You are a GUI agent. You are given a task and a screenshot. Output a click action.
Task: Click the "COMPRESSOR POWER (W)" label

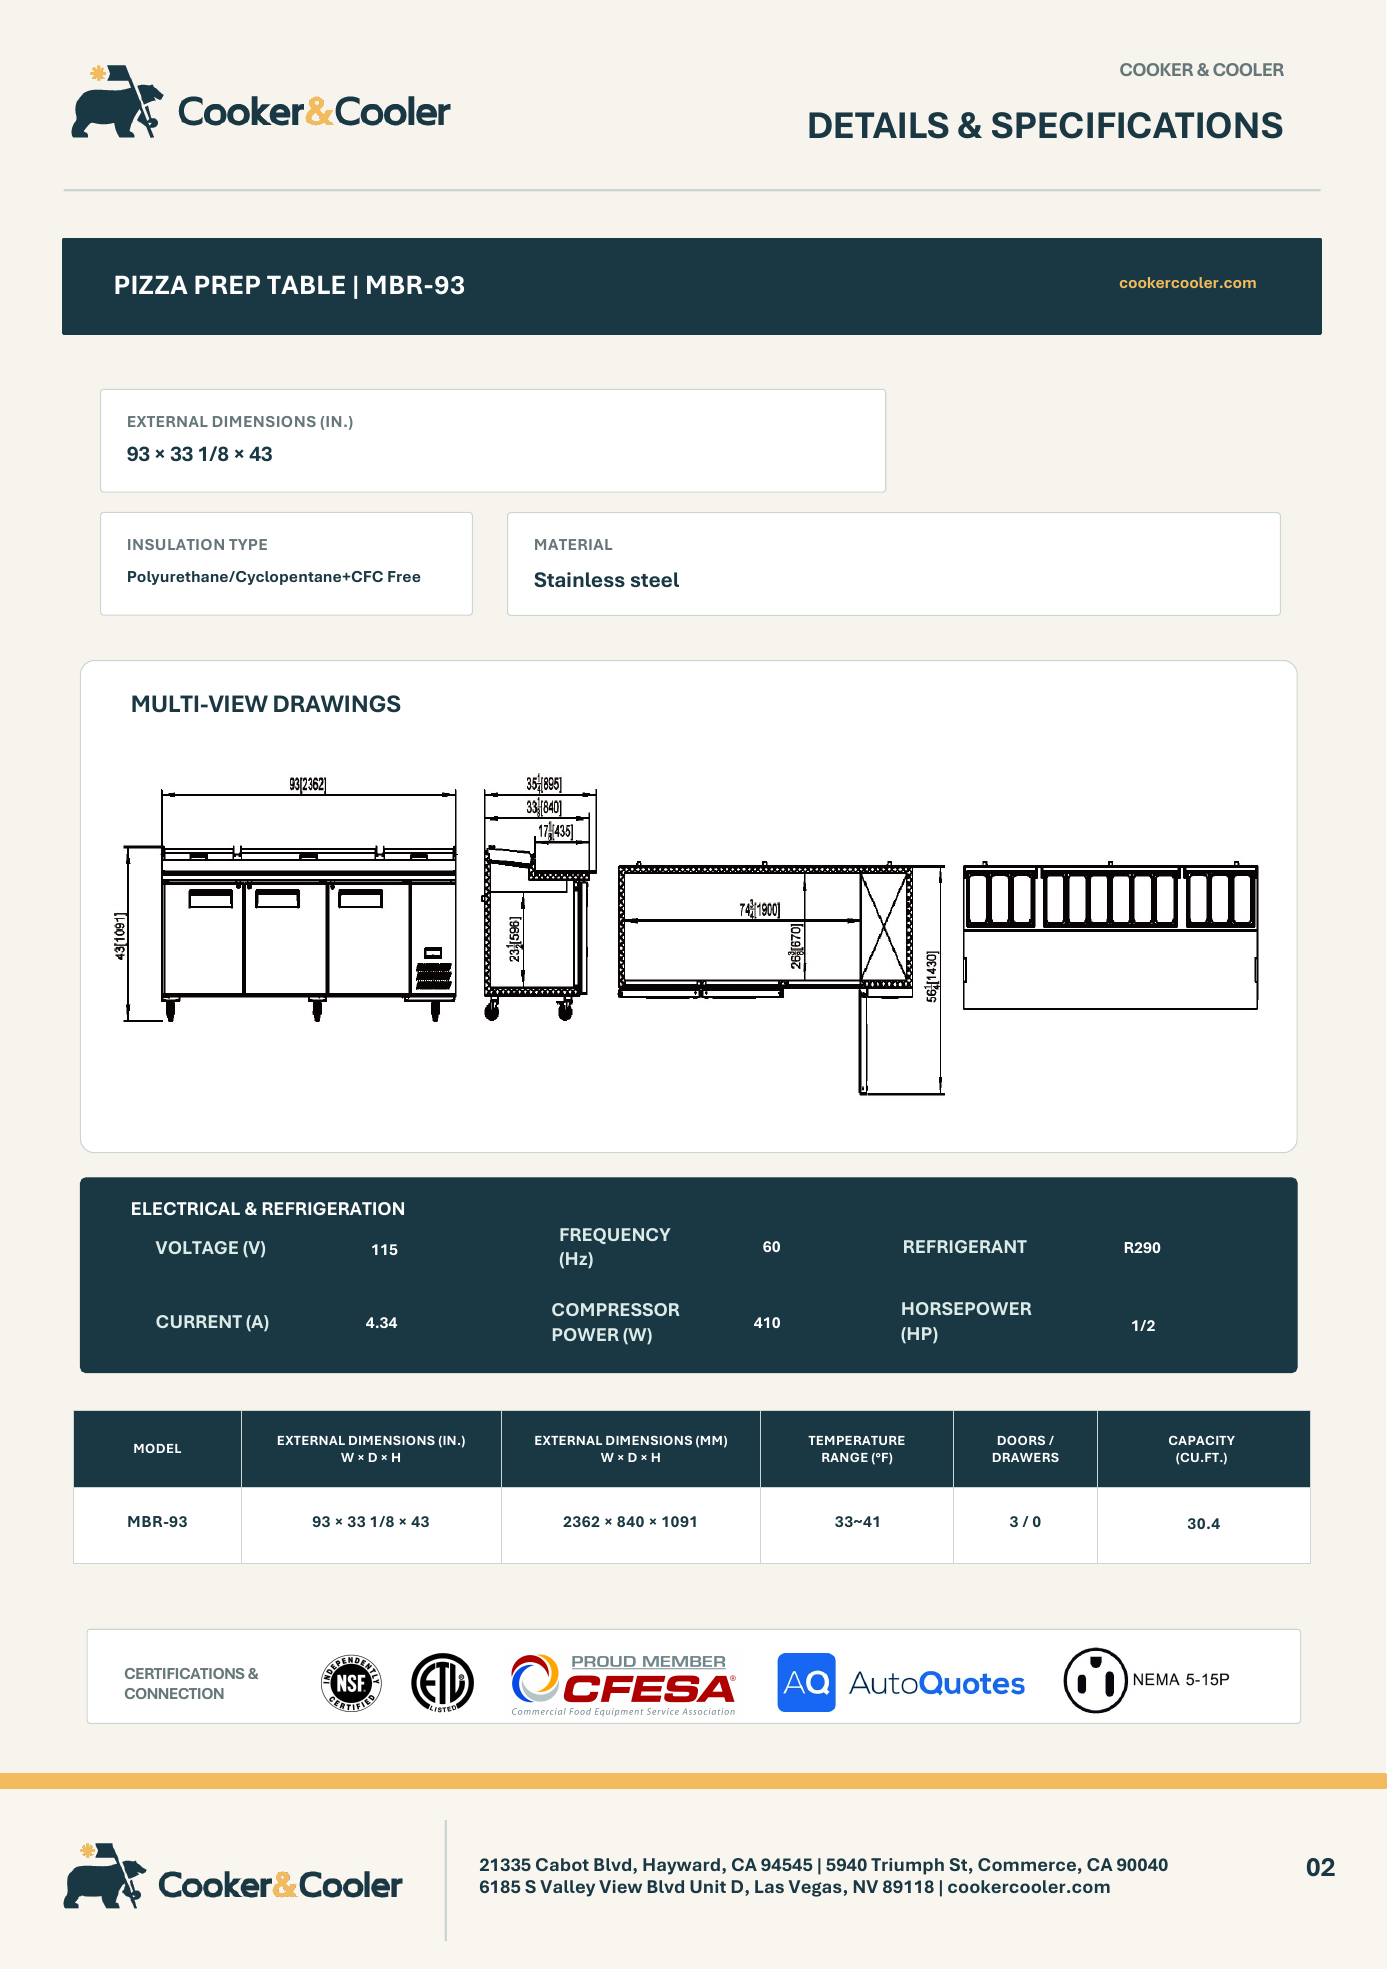coord(615,1322)
